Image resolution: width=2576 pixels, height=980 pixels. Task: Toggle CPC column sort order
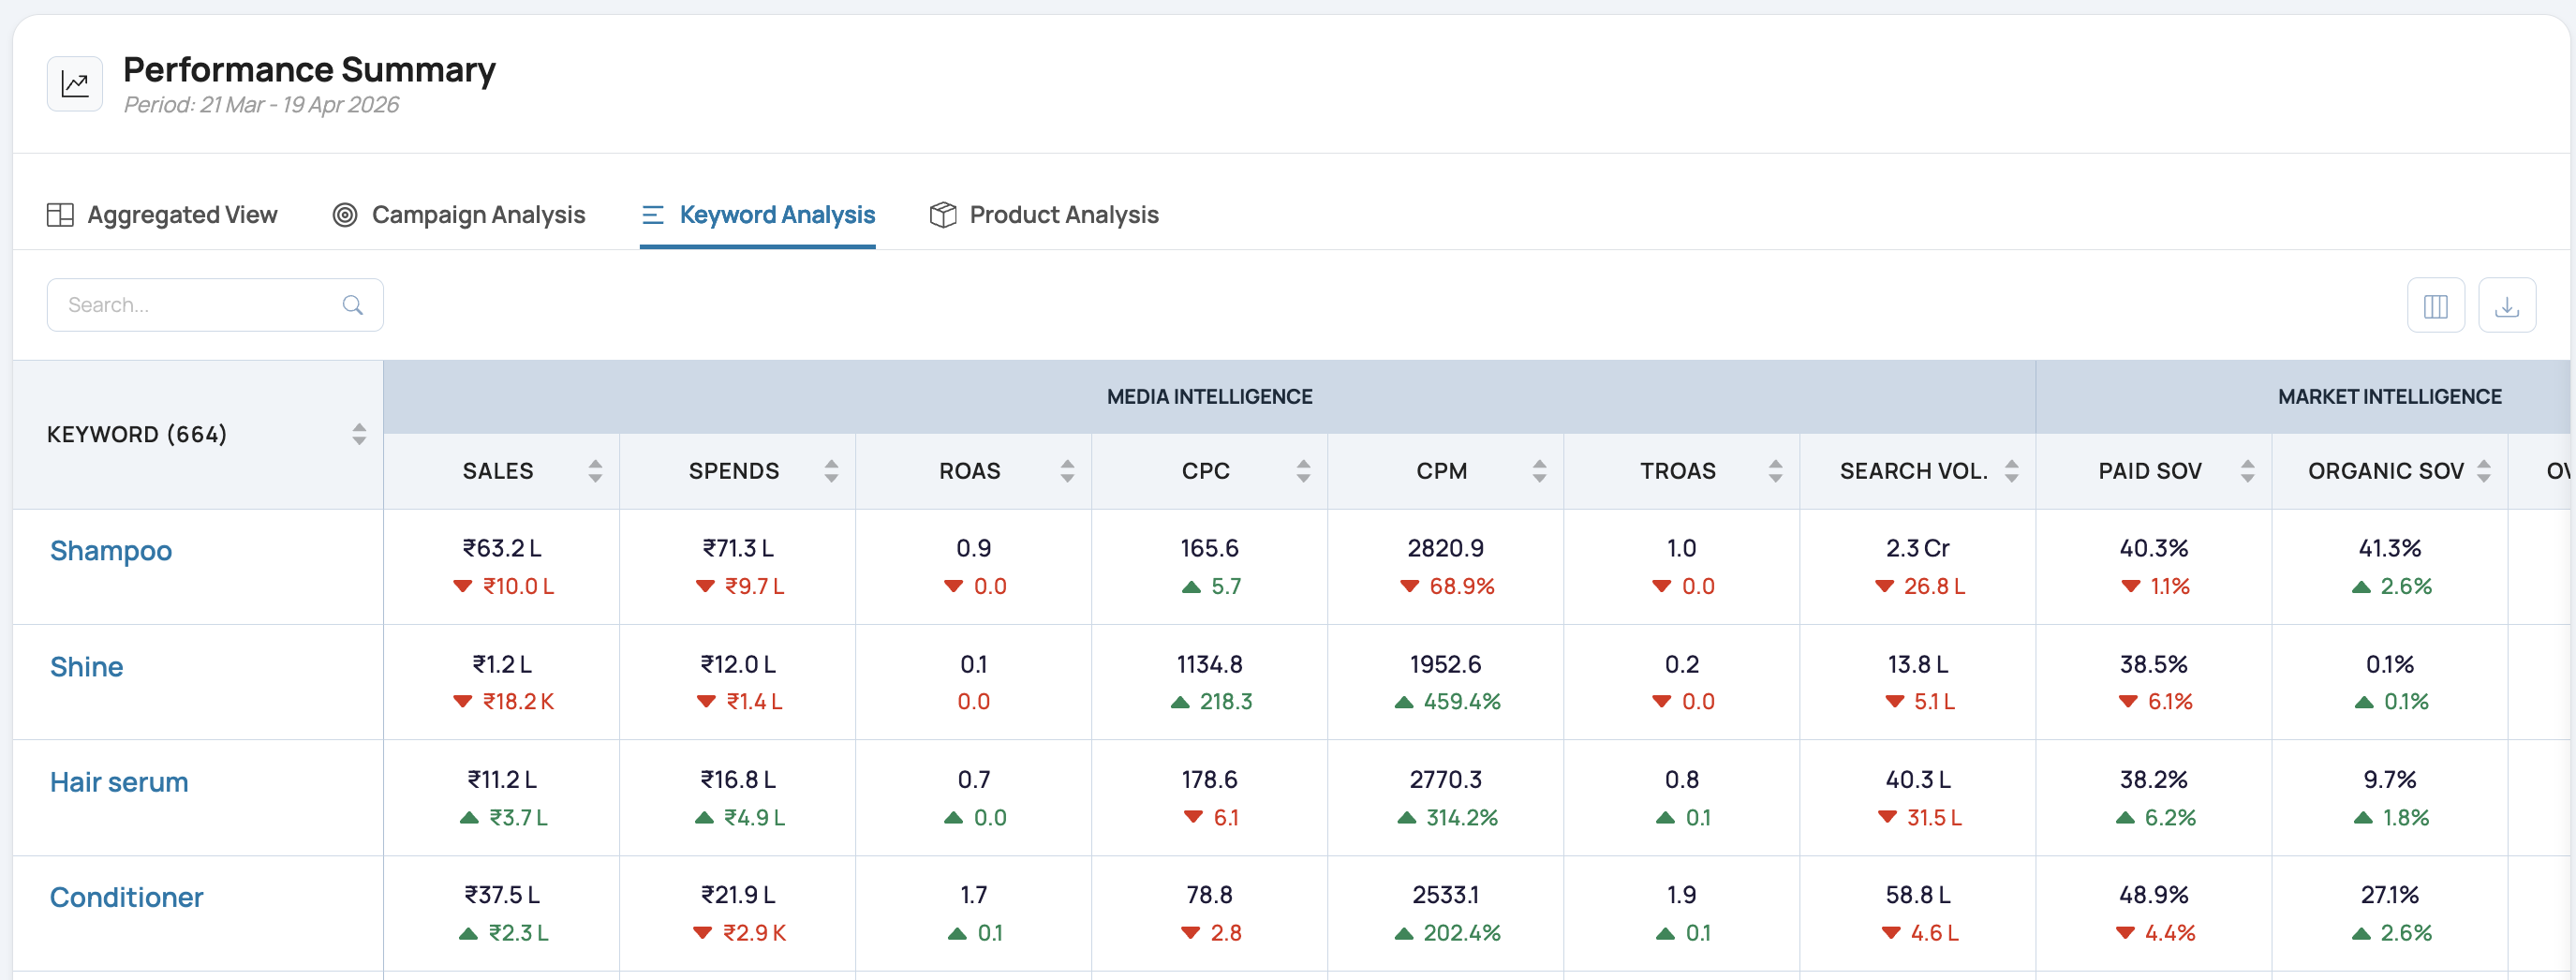pyautogui.click(x=1303, y=471)
